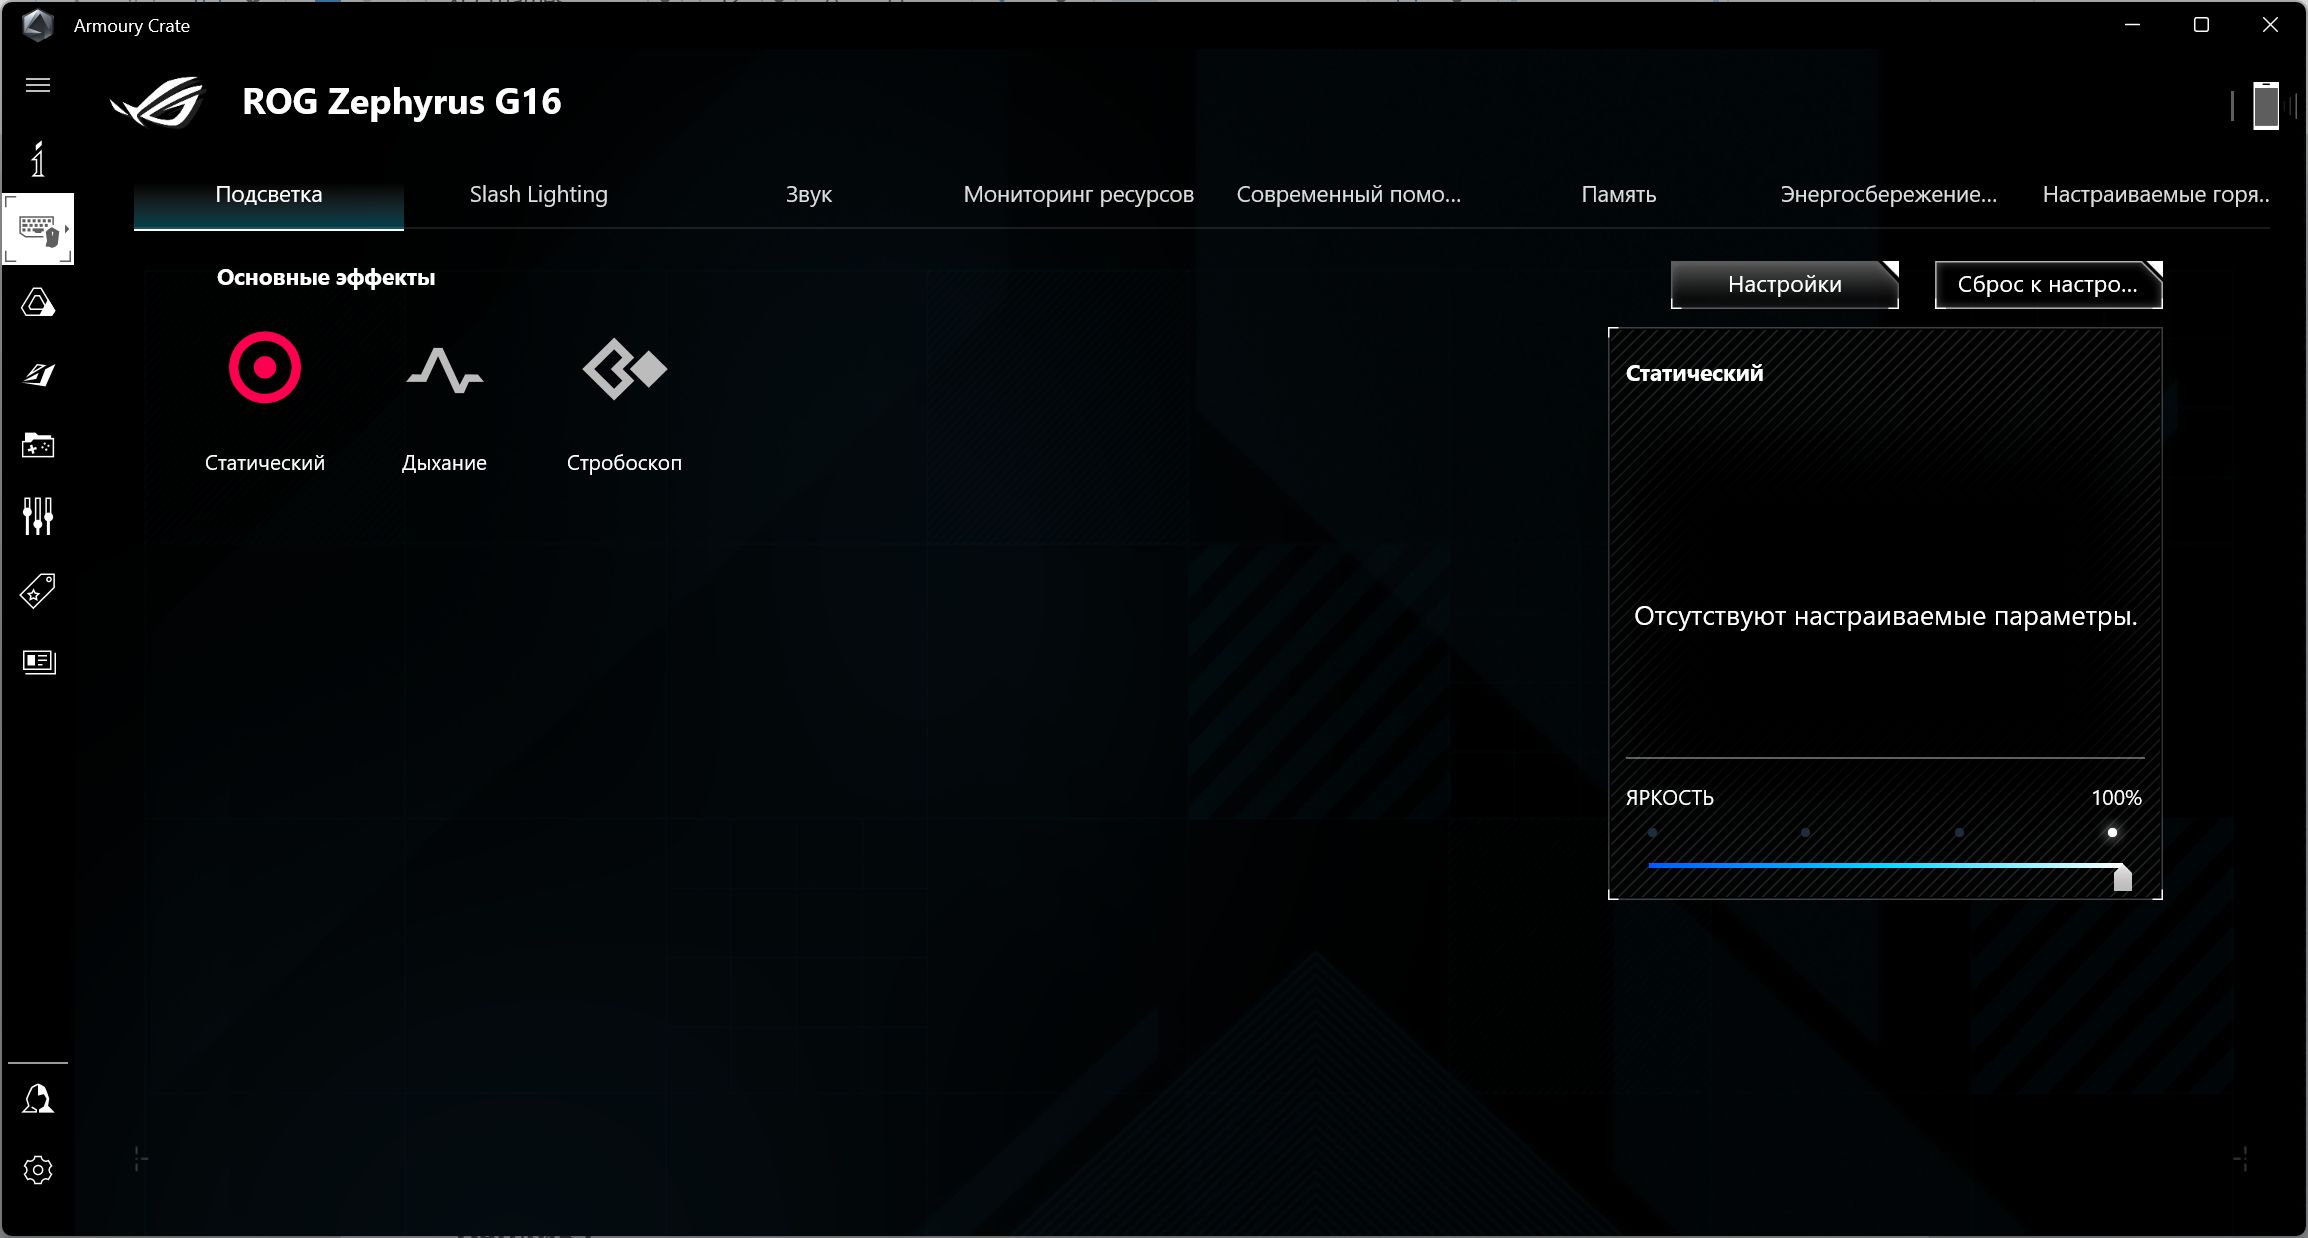Click the ROG logo in the header
Image resolution: width=2308 pixels, height=1238 pixels.
pyautogui.click(x=157, y=102)
